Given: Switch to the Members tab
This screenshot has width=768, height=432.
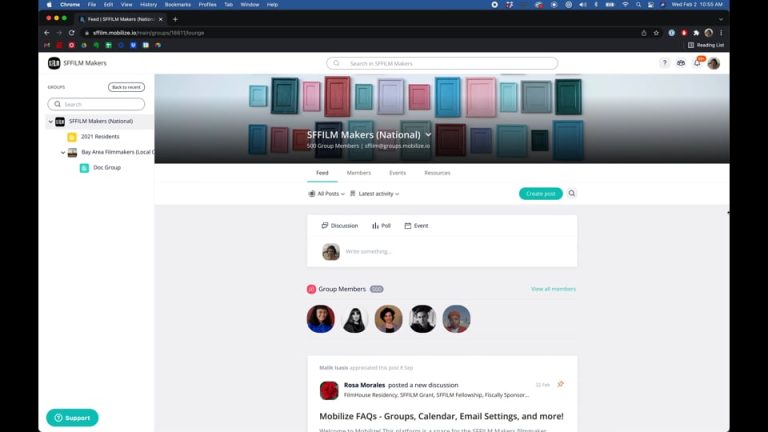Looking at the screenshot, I should pos(359,173).
